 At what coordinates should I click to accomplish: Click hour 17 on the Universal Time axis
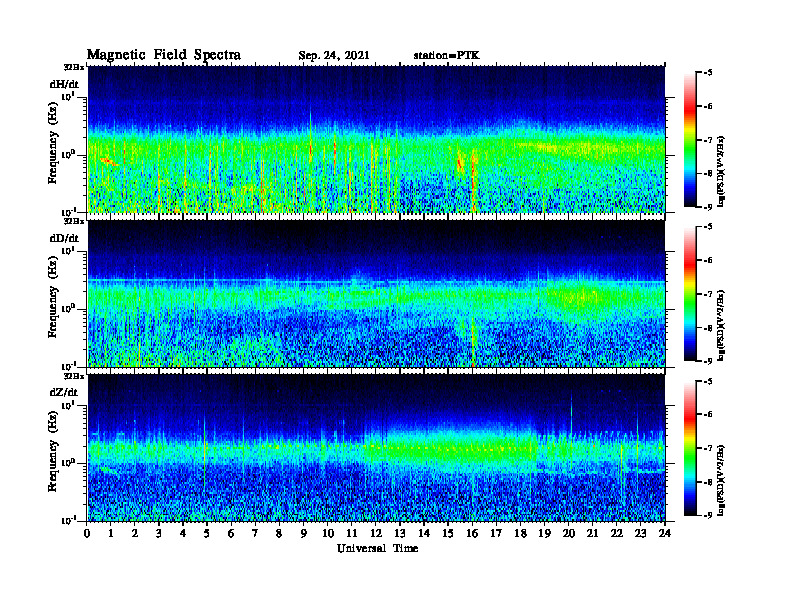point(496,534)
